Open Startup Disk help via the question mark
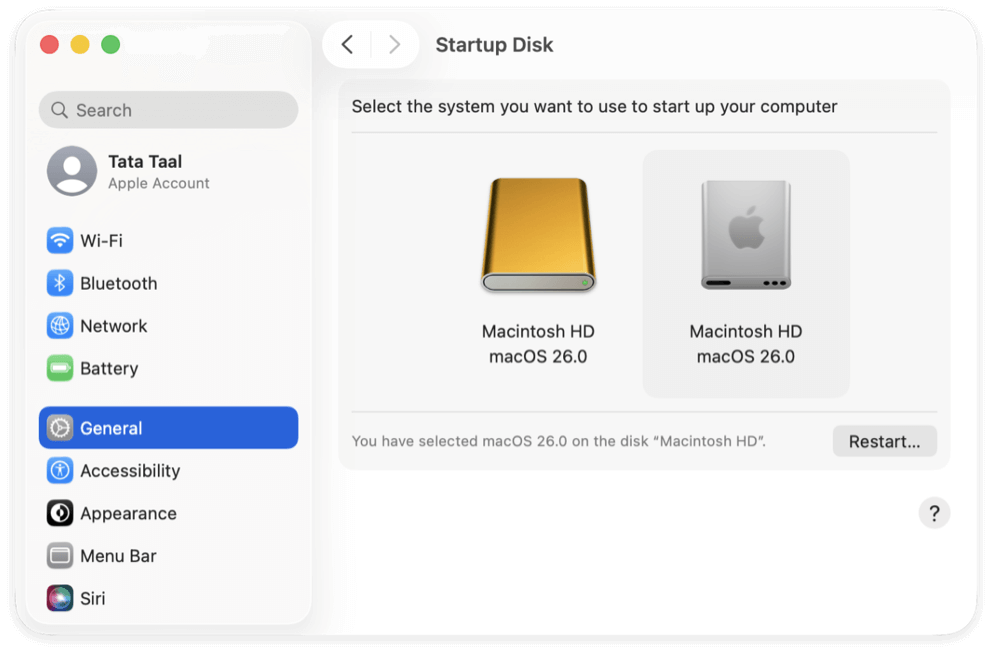 tap(934, 512)
